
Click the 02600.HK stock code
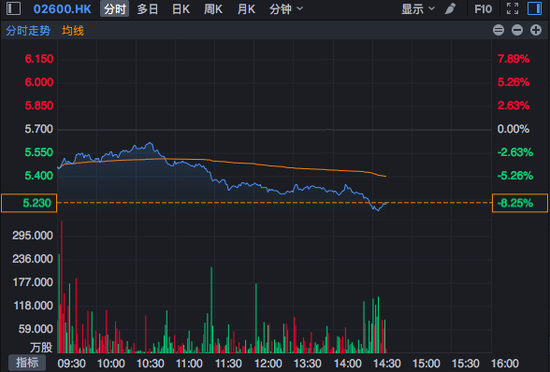click(x=62, y=9)
